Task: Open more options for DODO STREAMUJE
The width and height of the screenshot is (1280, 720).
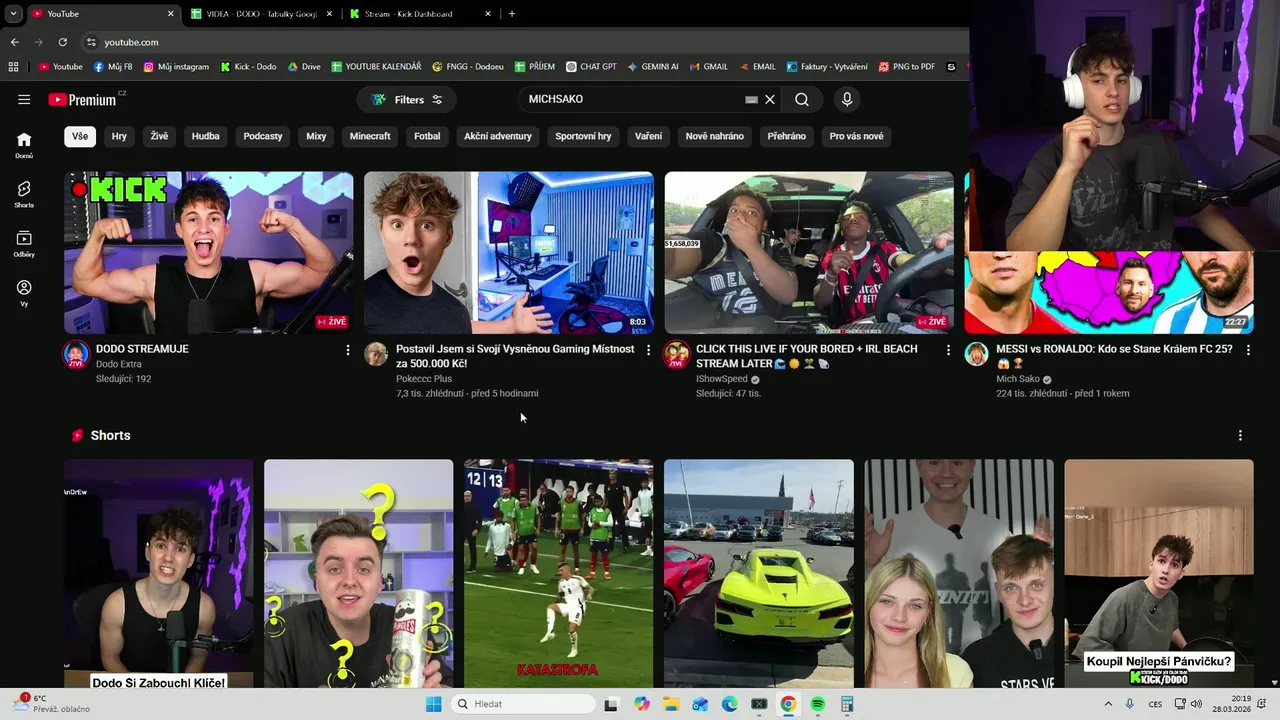Action: pyautogui.click(x=348, y=350)
